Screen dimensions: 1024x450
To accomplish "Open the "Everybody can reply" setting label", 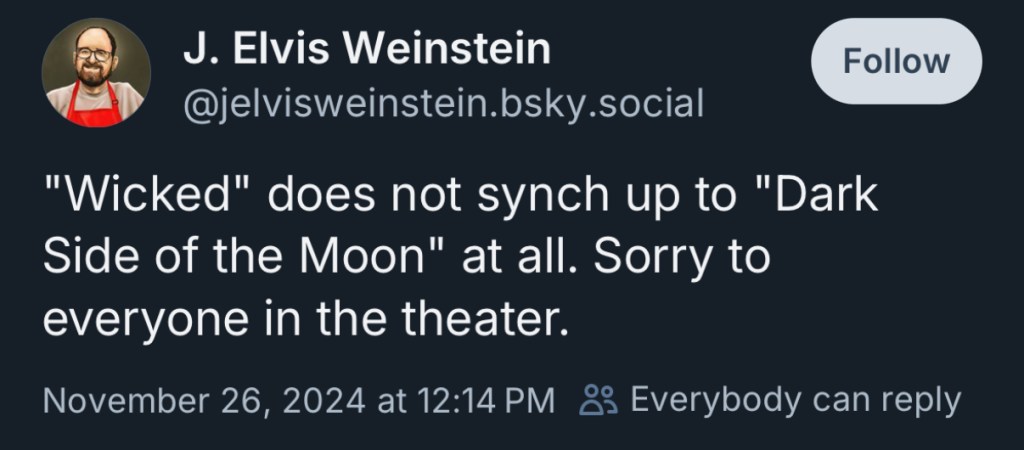I will pos(795,400).
